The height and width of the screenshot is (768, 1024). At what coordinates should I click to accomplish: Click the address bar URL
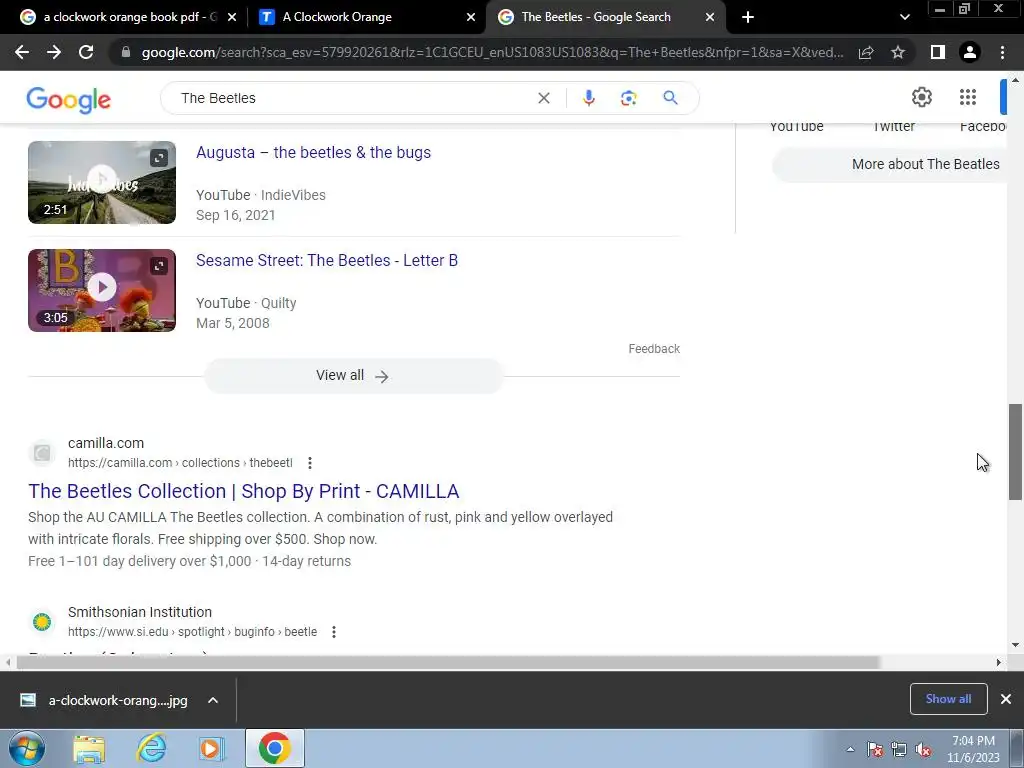tap(492, 52)
